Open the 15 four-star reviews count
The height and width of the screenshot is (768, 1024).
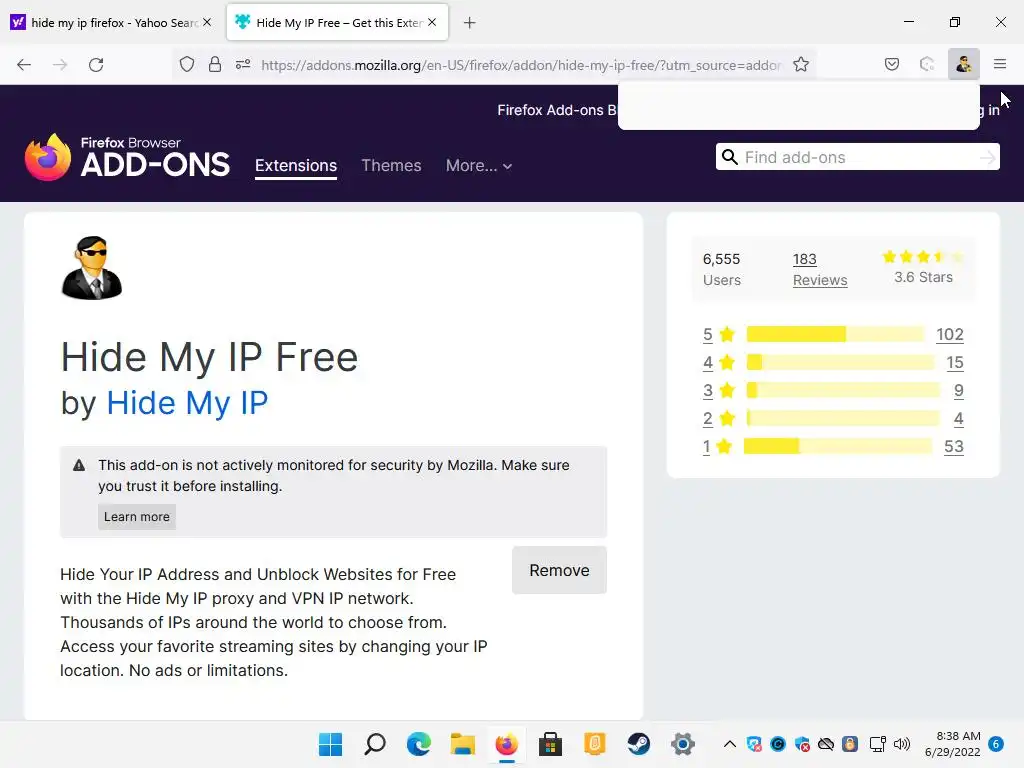pos(955,362)
